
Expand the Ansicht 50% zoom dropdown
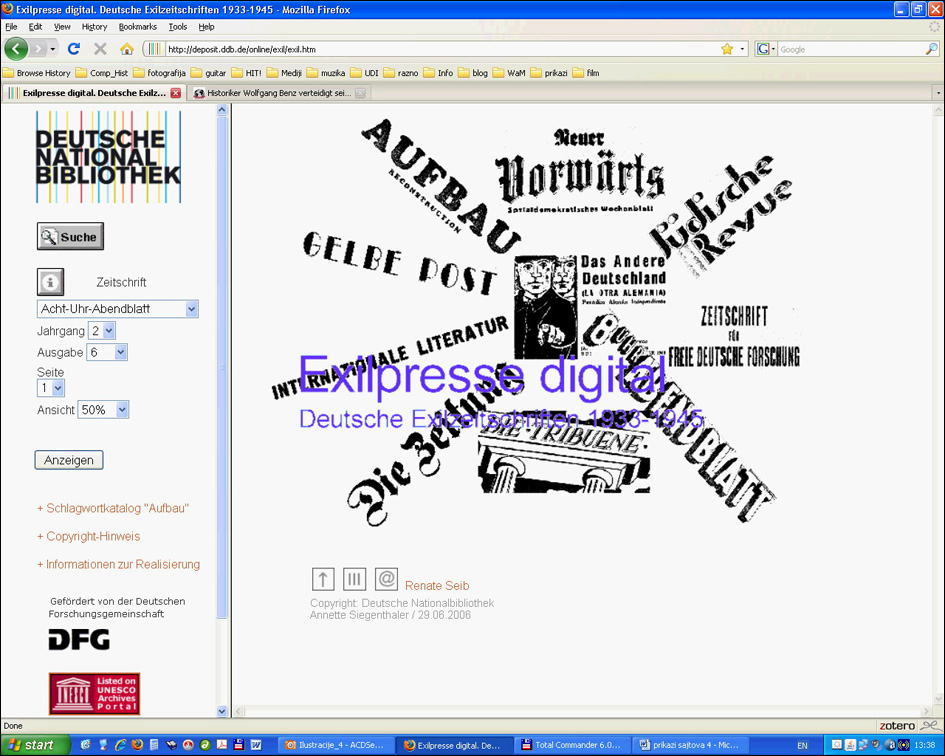(x=104, y=410)
